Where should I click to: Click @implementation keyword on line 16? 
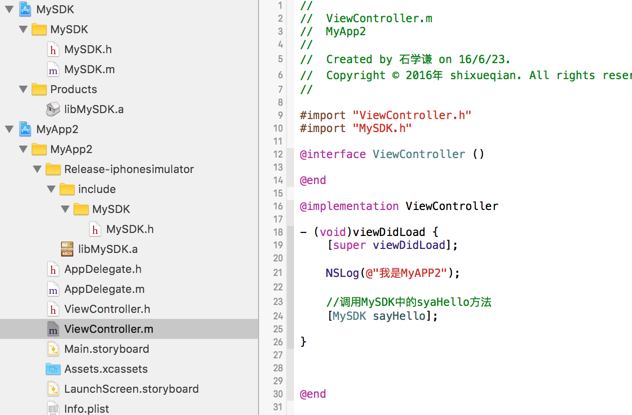coord(349,206)
